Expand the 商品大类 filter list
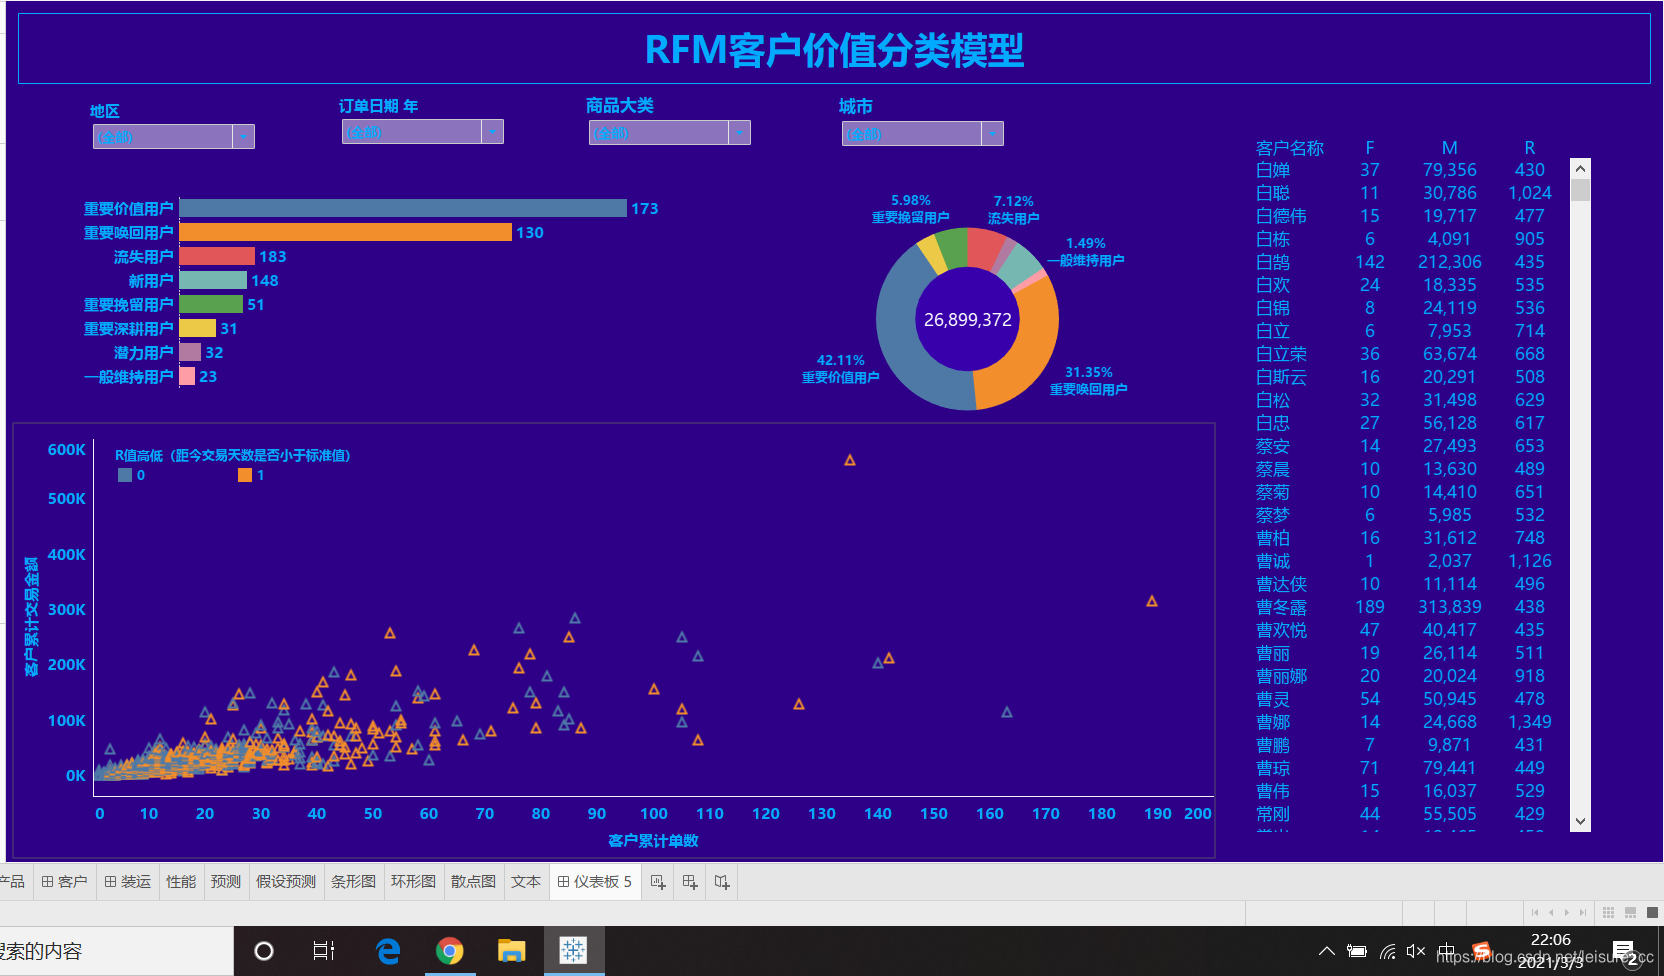The image size is (1664, 976). click(740, 132)
